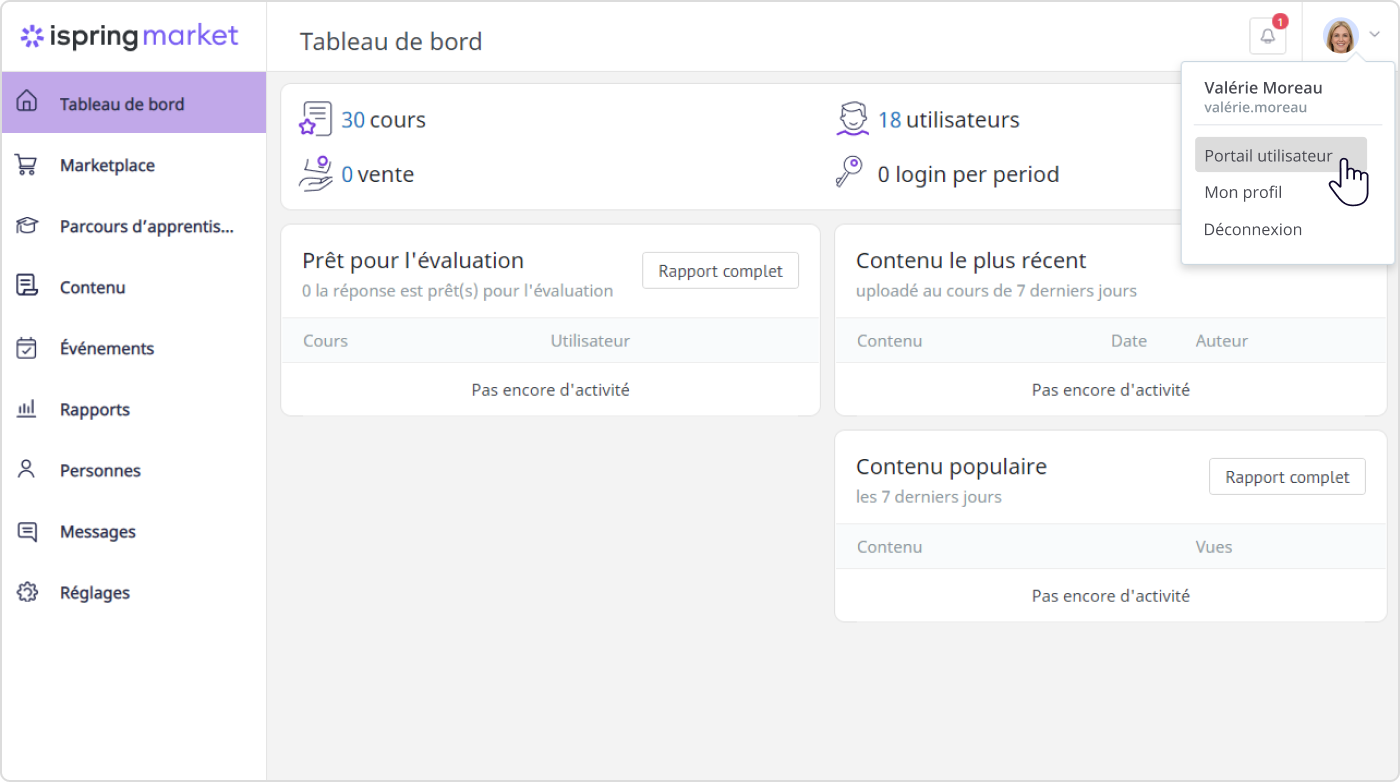
Task: Click the Tableau de bord home icon
Action: 27,102
